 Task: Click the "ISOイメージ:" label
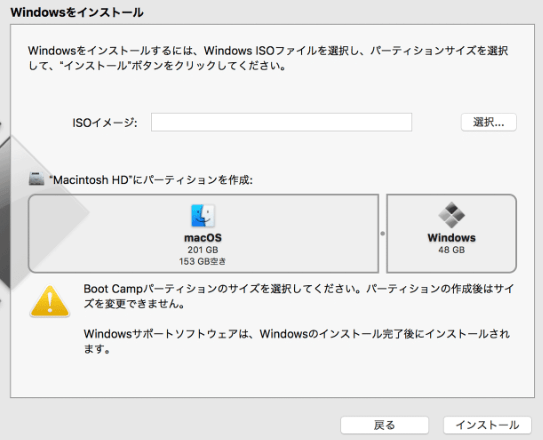[x=105, y=123]
